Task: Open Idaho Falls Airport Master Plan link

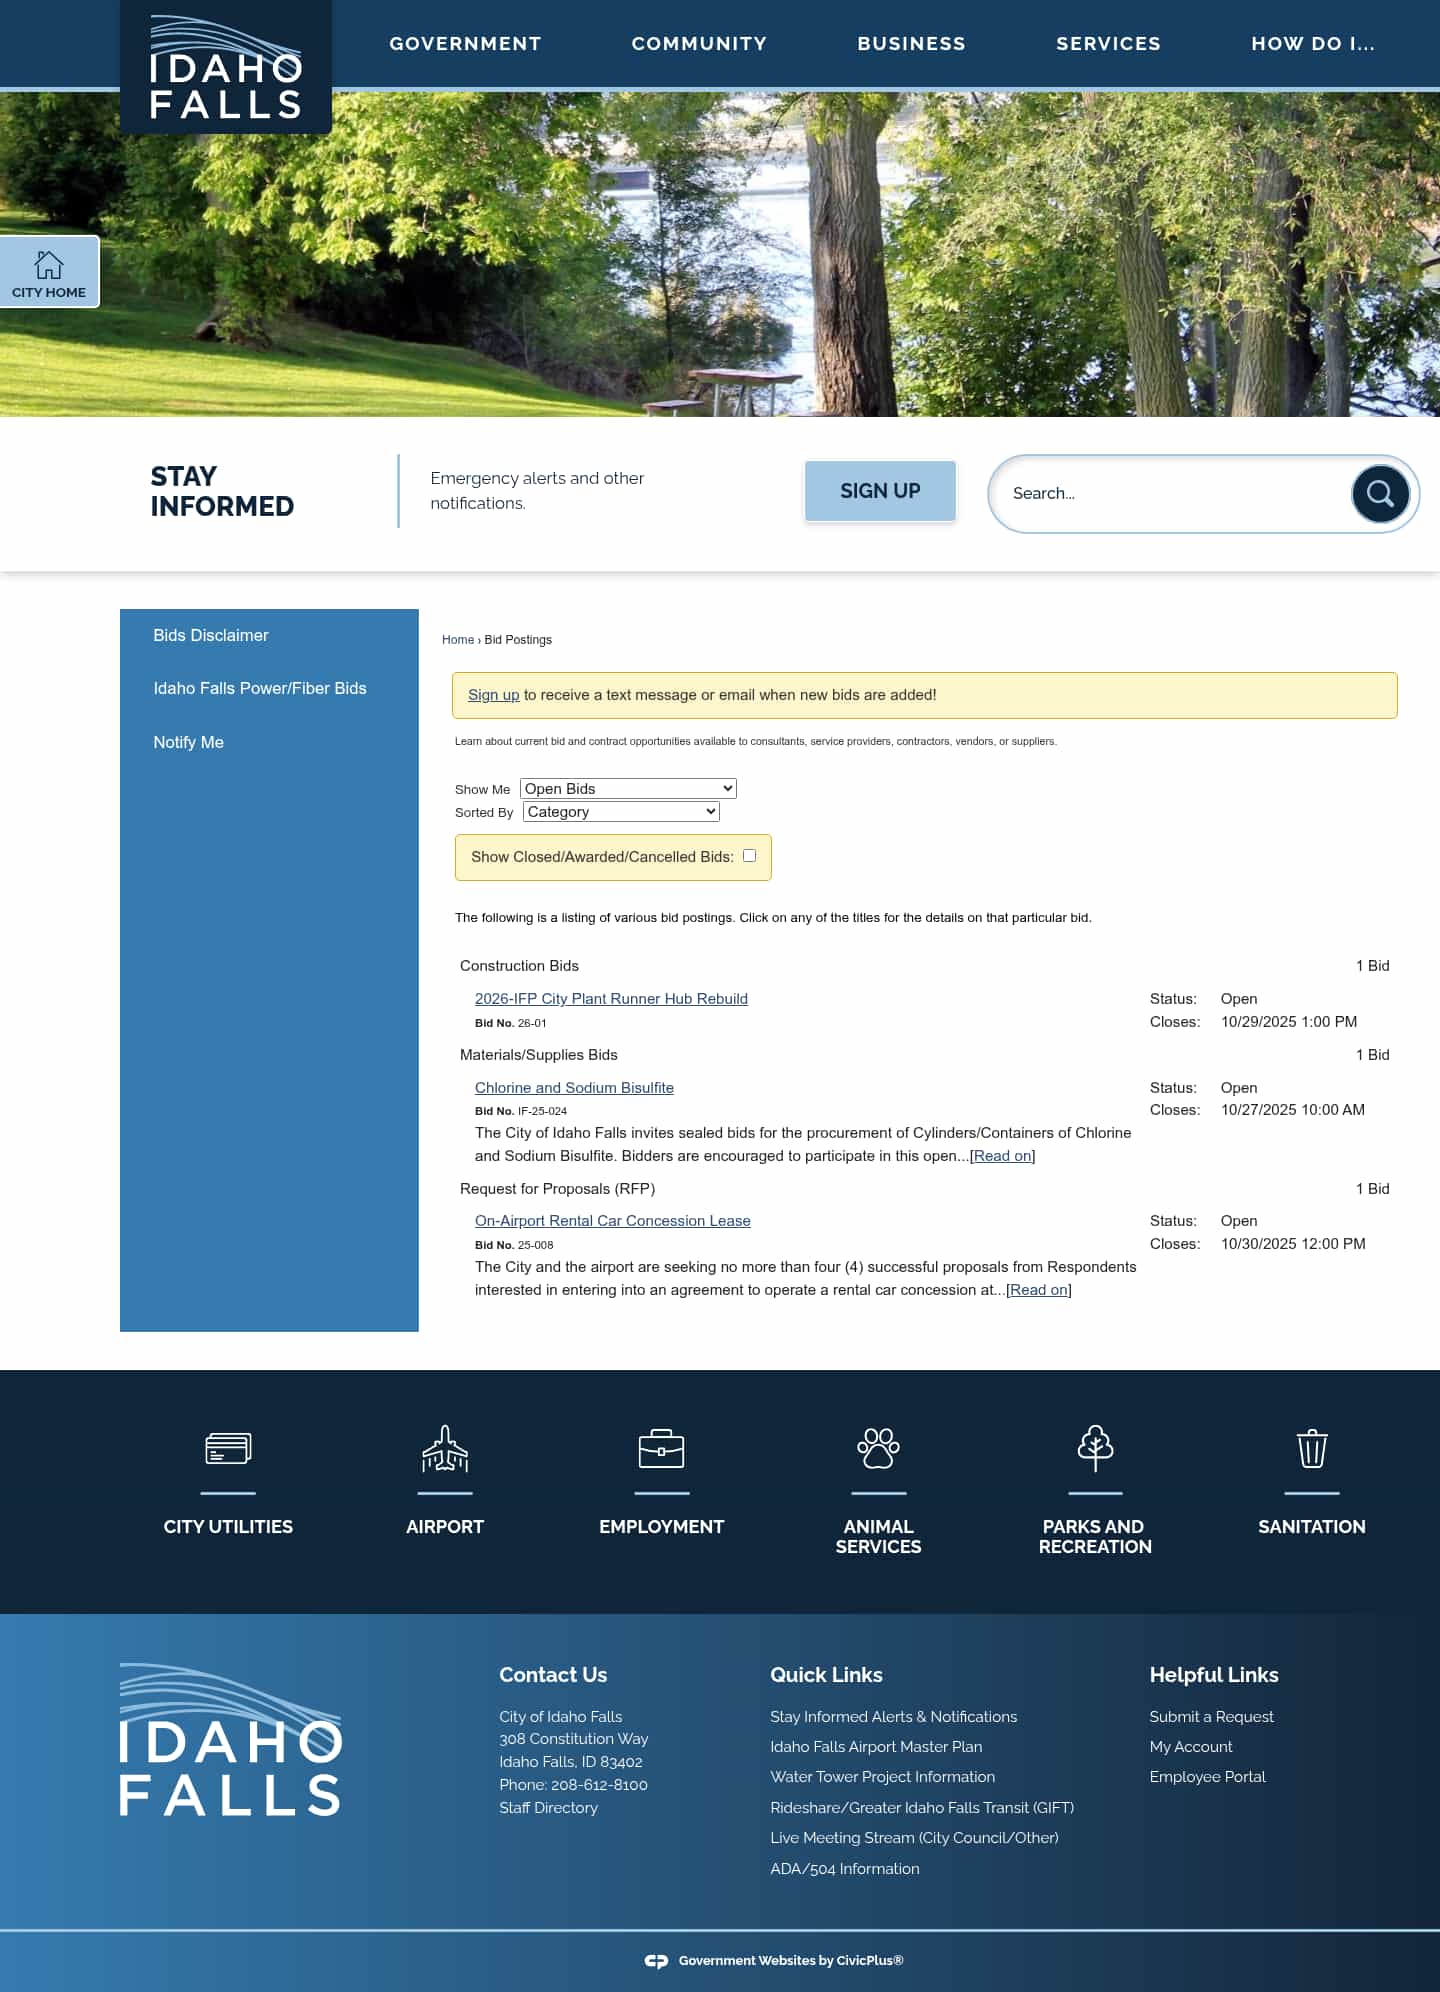Action: point(876,1747)
